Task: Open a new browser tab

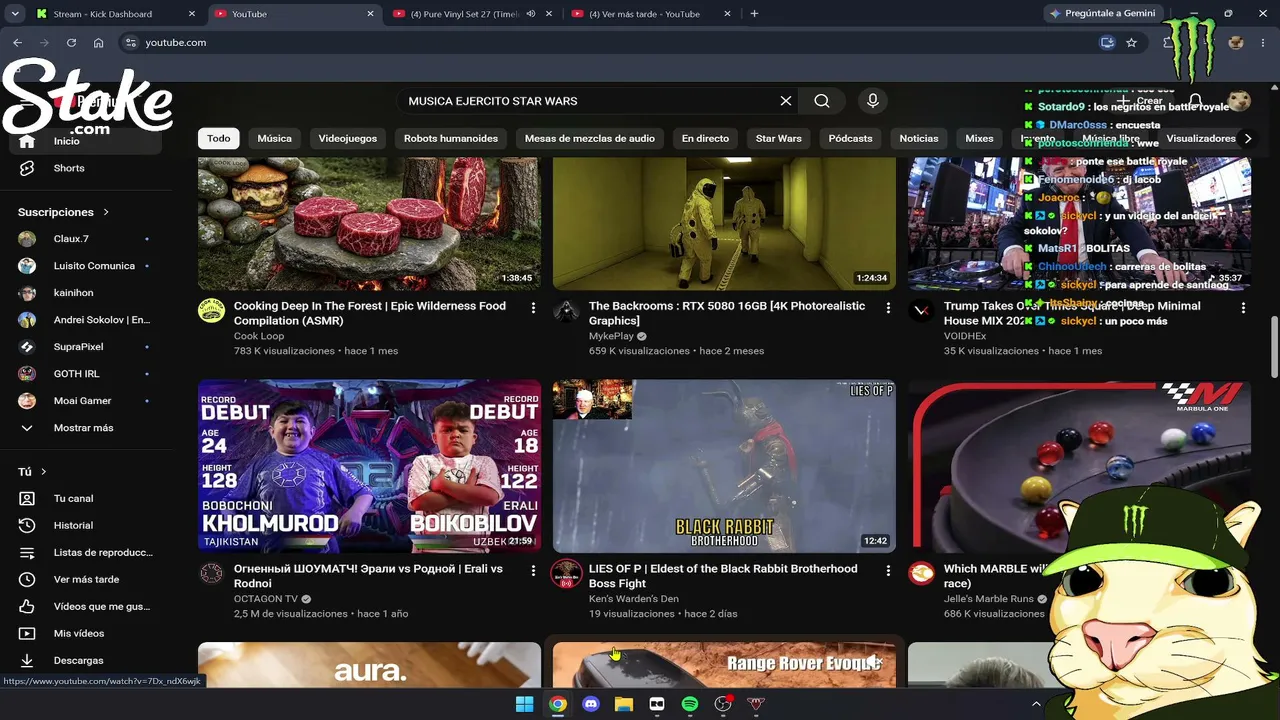Action: tap(754, 14)
